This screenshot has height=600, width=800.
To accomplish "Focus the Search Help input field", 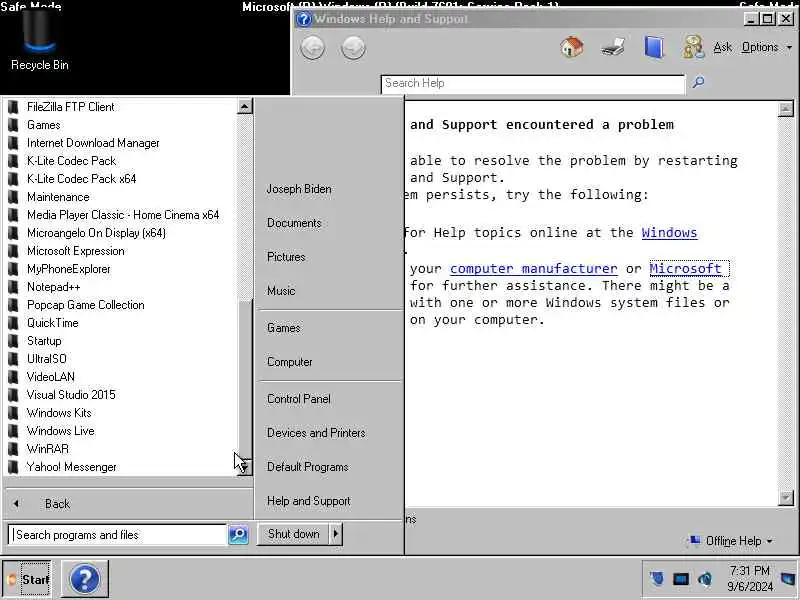I will pos(533,84).
